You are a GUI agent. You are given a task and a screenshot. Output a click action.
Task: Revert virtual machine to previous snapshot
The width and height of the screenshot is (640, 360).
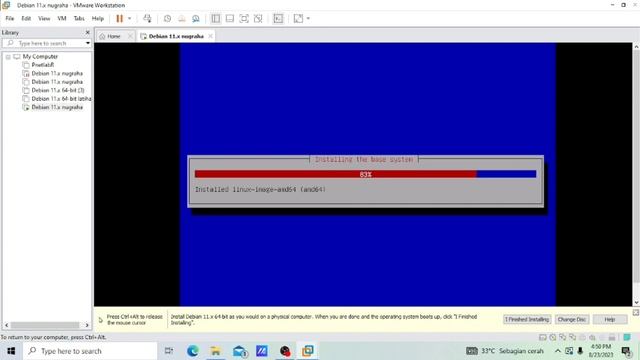(x=182, y=18)
